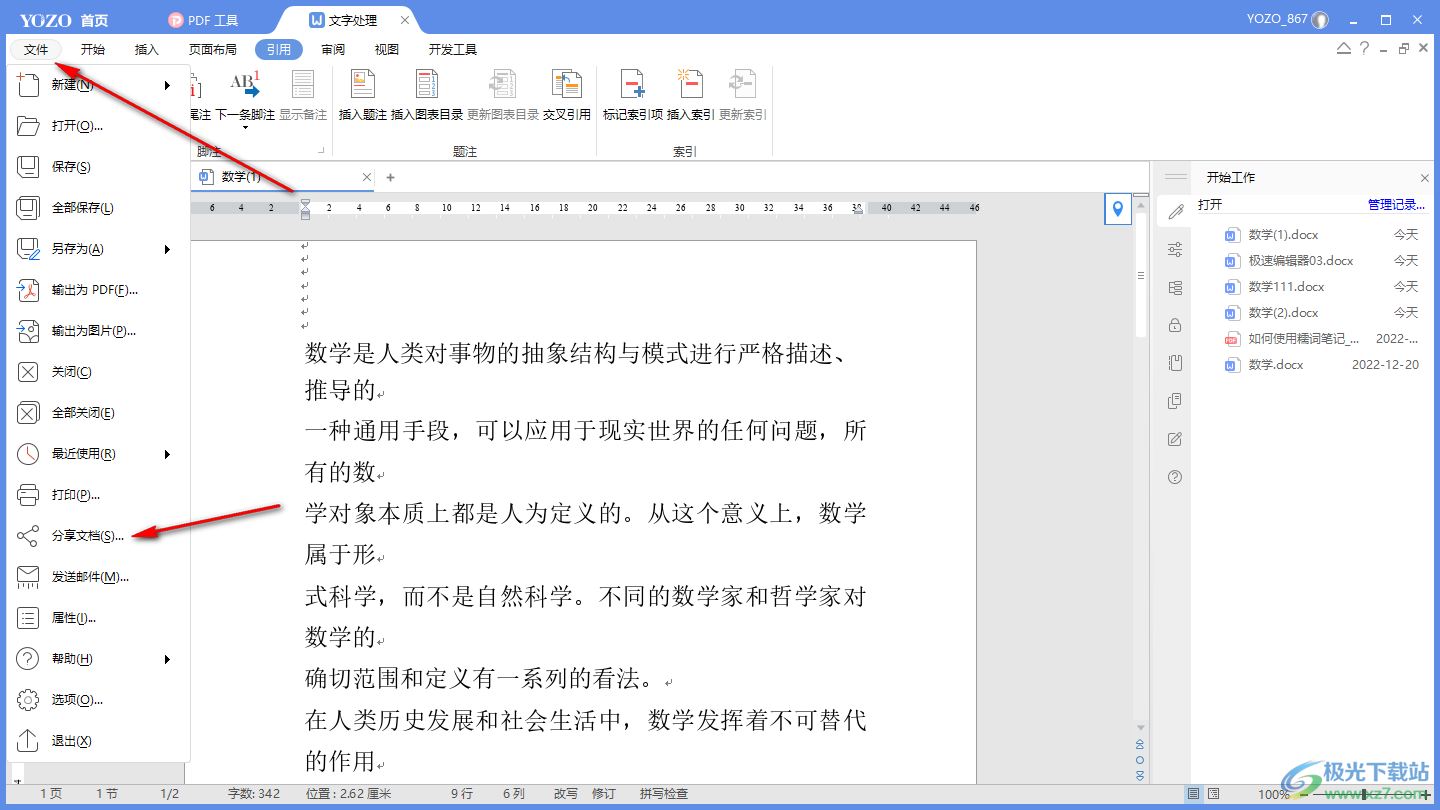
Task: Click the user avatar next to YOZO_867
Action: [1320, 20]
